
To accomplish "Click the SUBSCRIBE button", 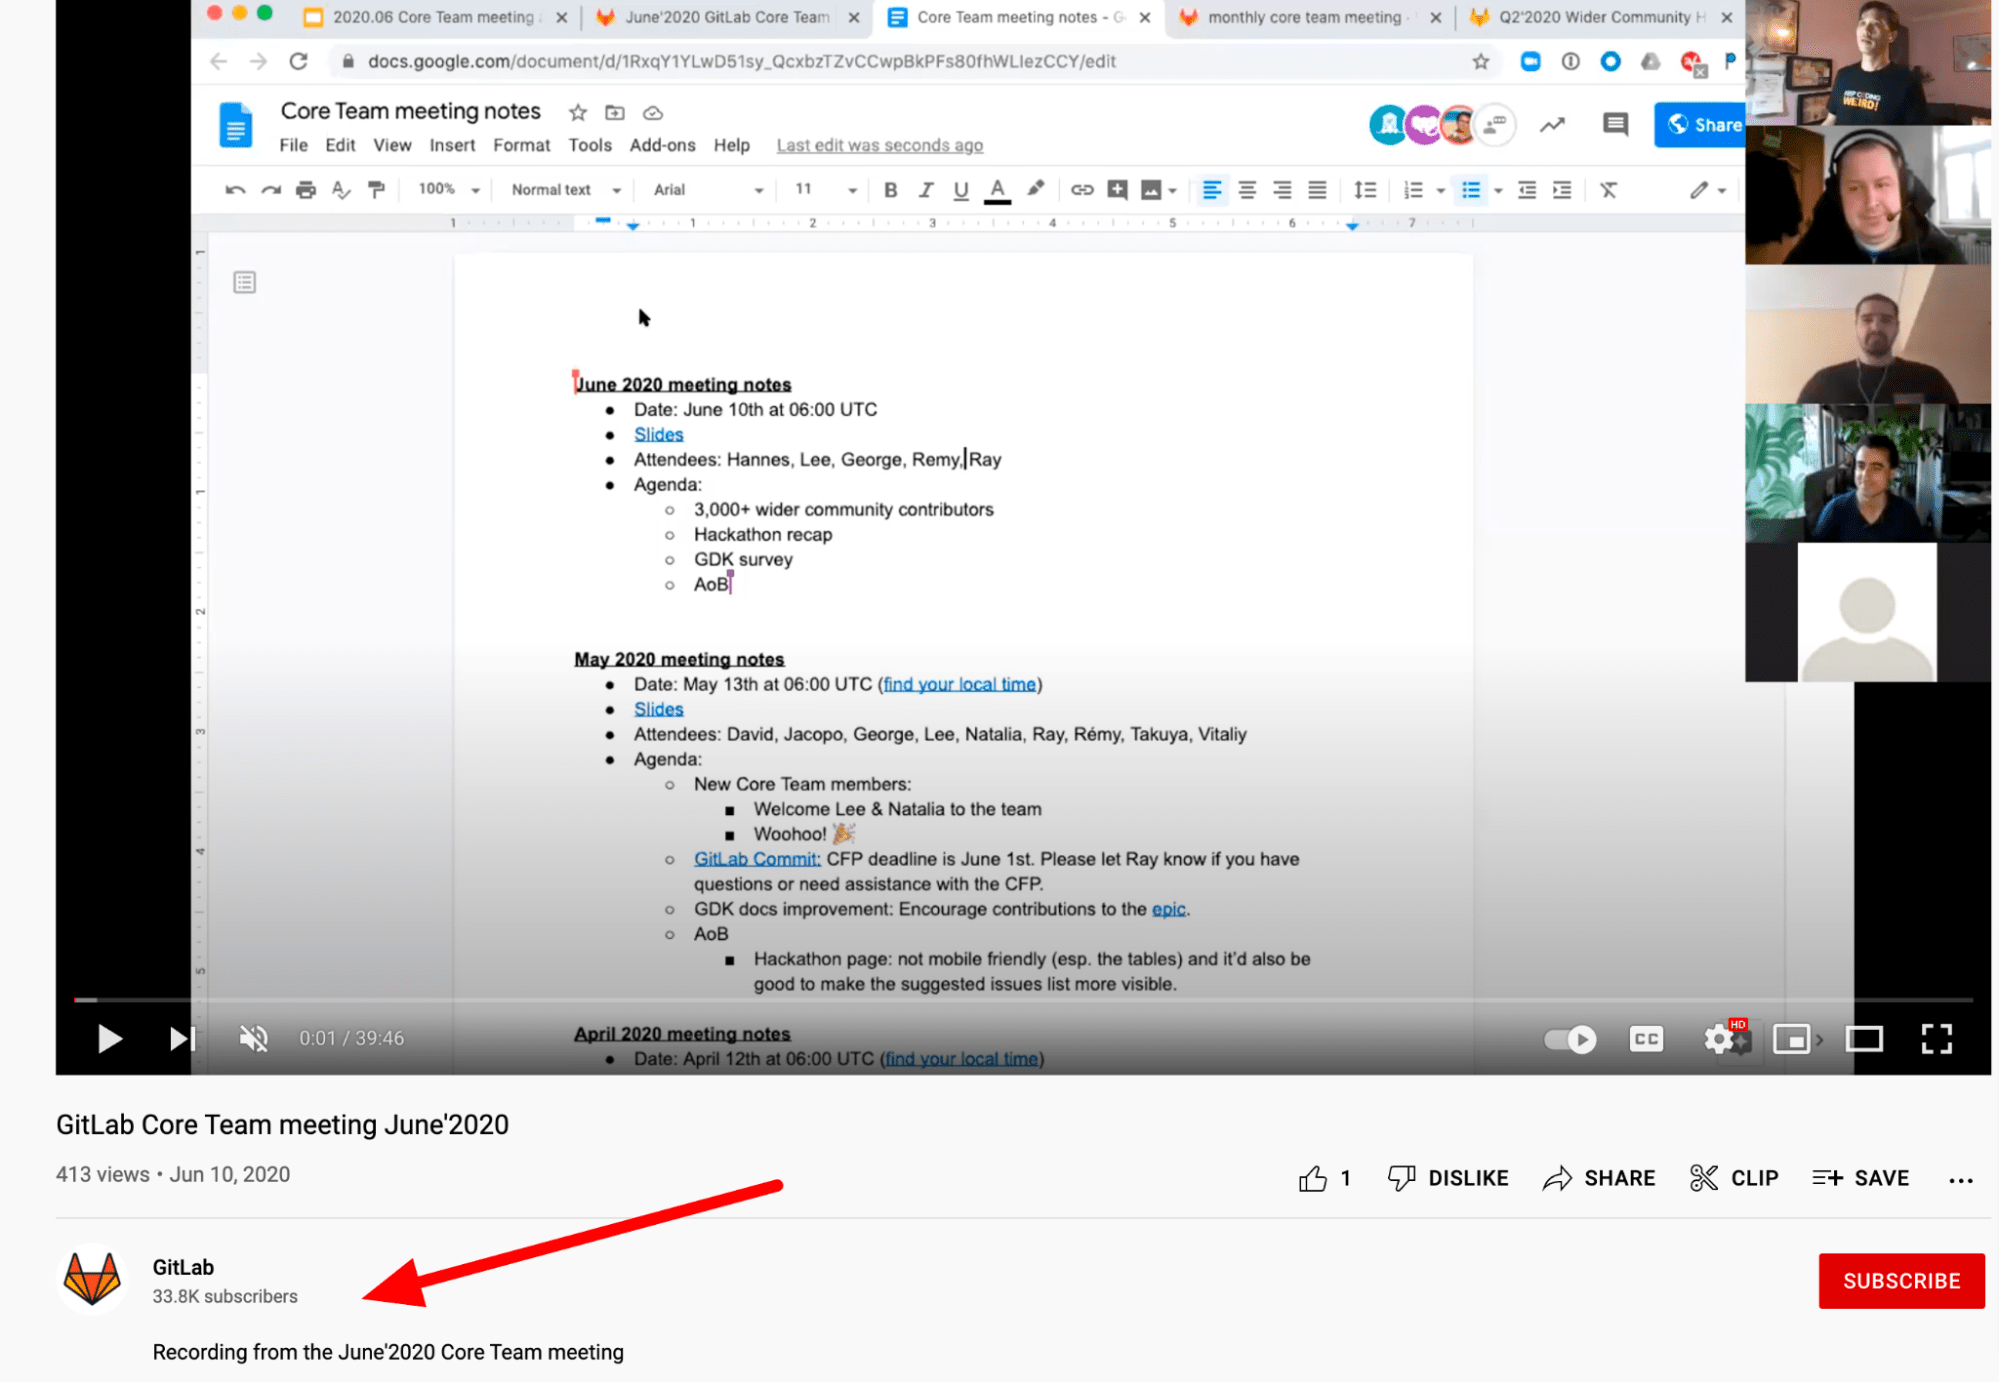I will pos(1901,1281).
